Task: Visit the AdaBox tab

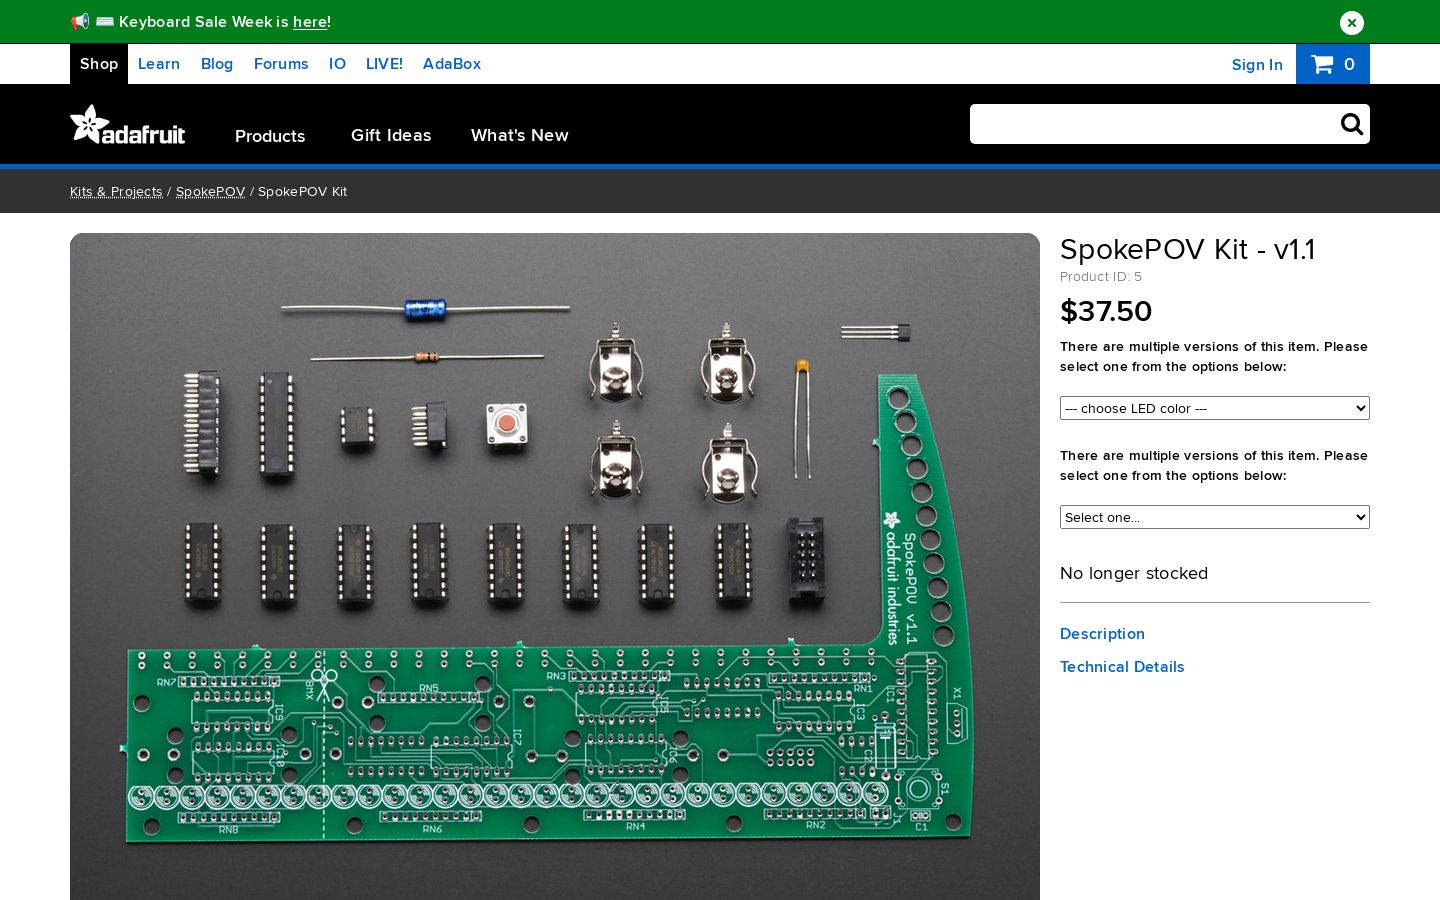Action: (452, 64)
